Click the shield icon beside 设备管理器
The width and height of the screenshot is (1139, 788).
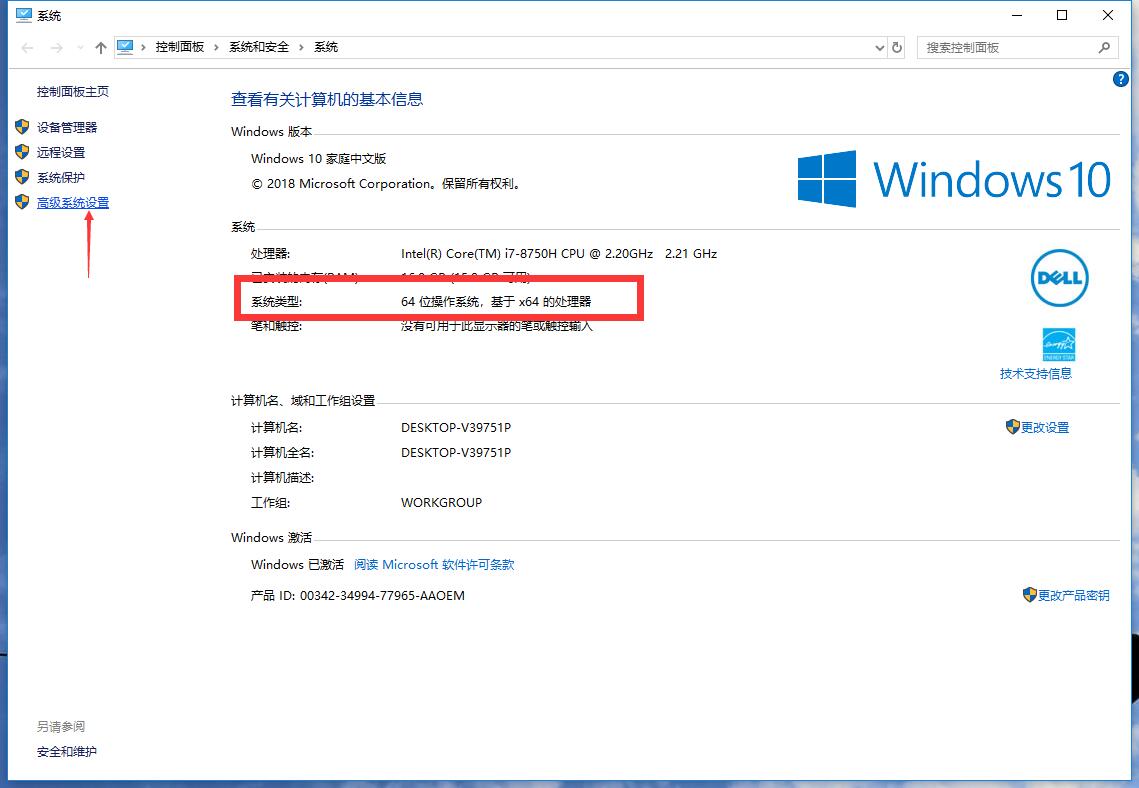coord(22,127)
